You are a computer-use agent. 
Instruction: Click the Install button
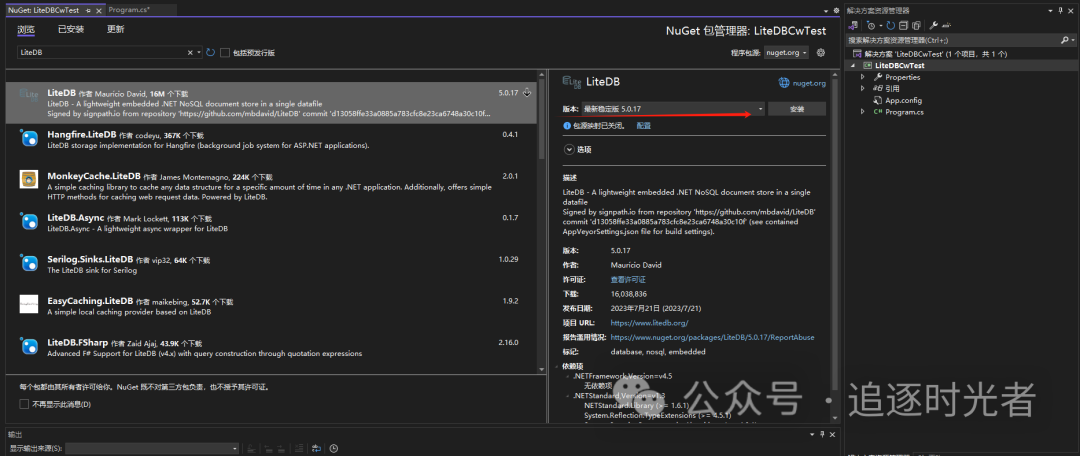click(797, 109)
